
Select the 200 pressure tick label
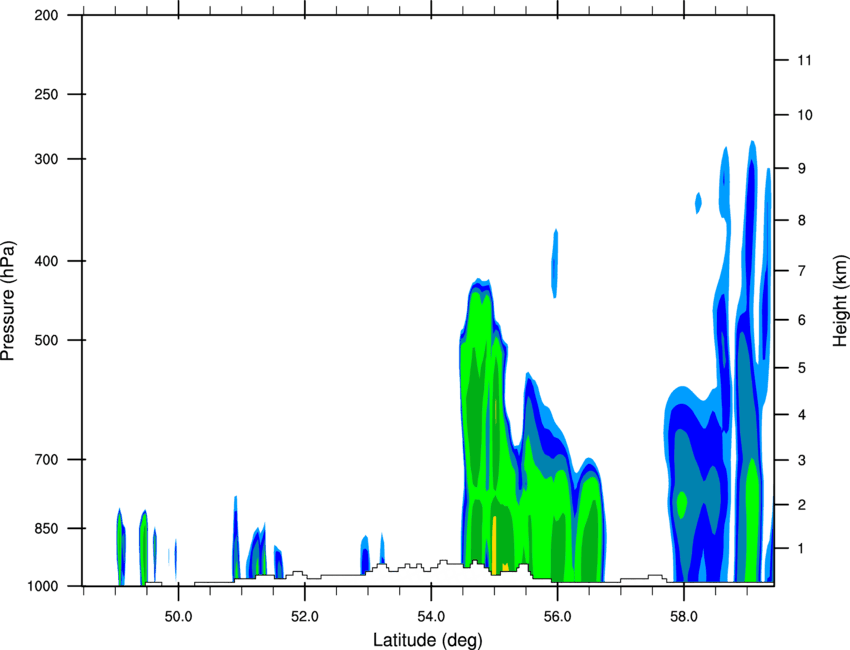click(46, 15)
